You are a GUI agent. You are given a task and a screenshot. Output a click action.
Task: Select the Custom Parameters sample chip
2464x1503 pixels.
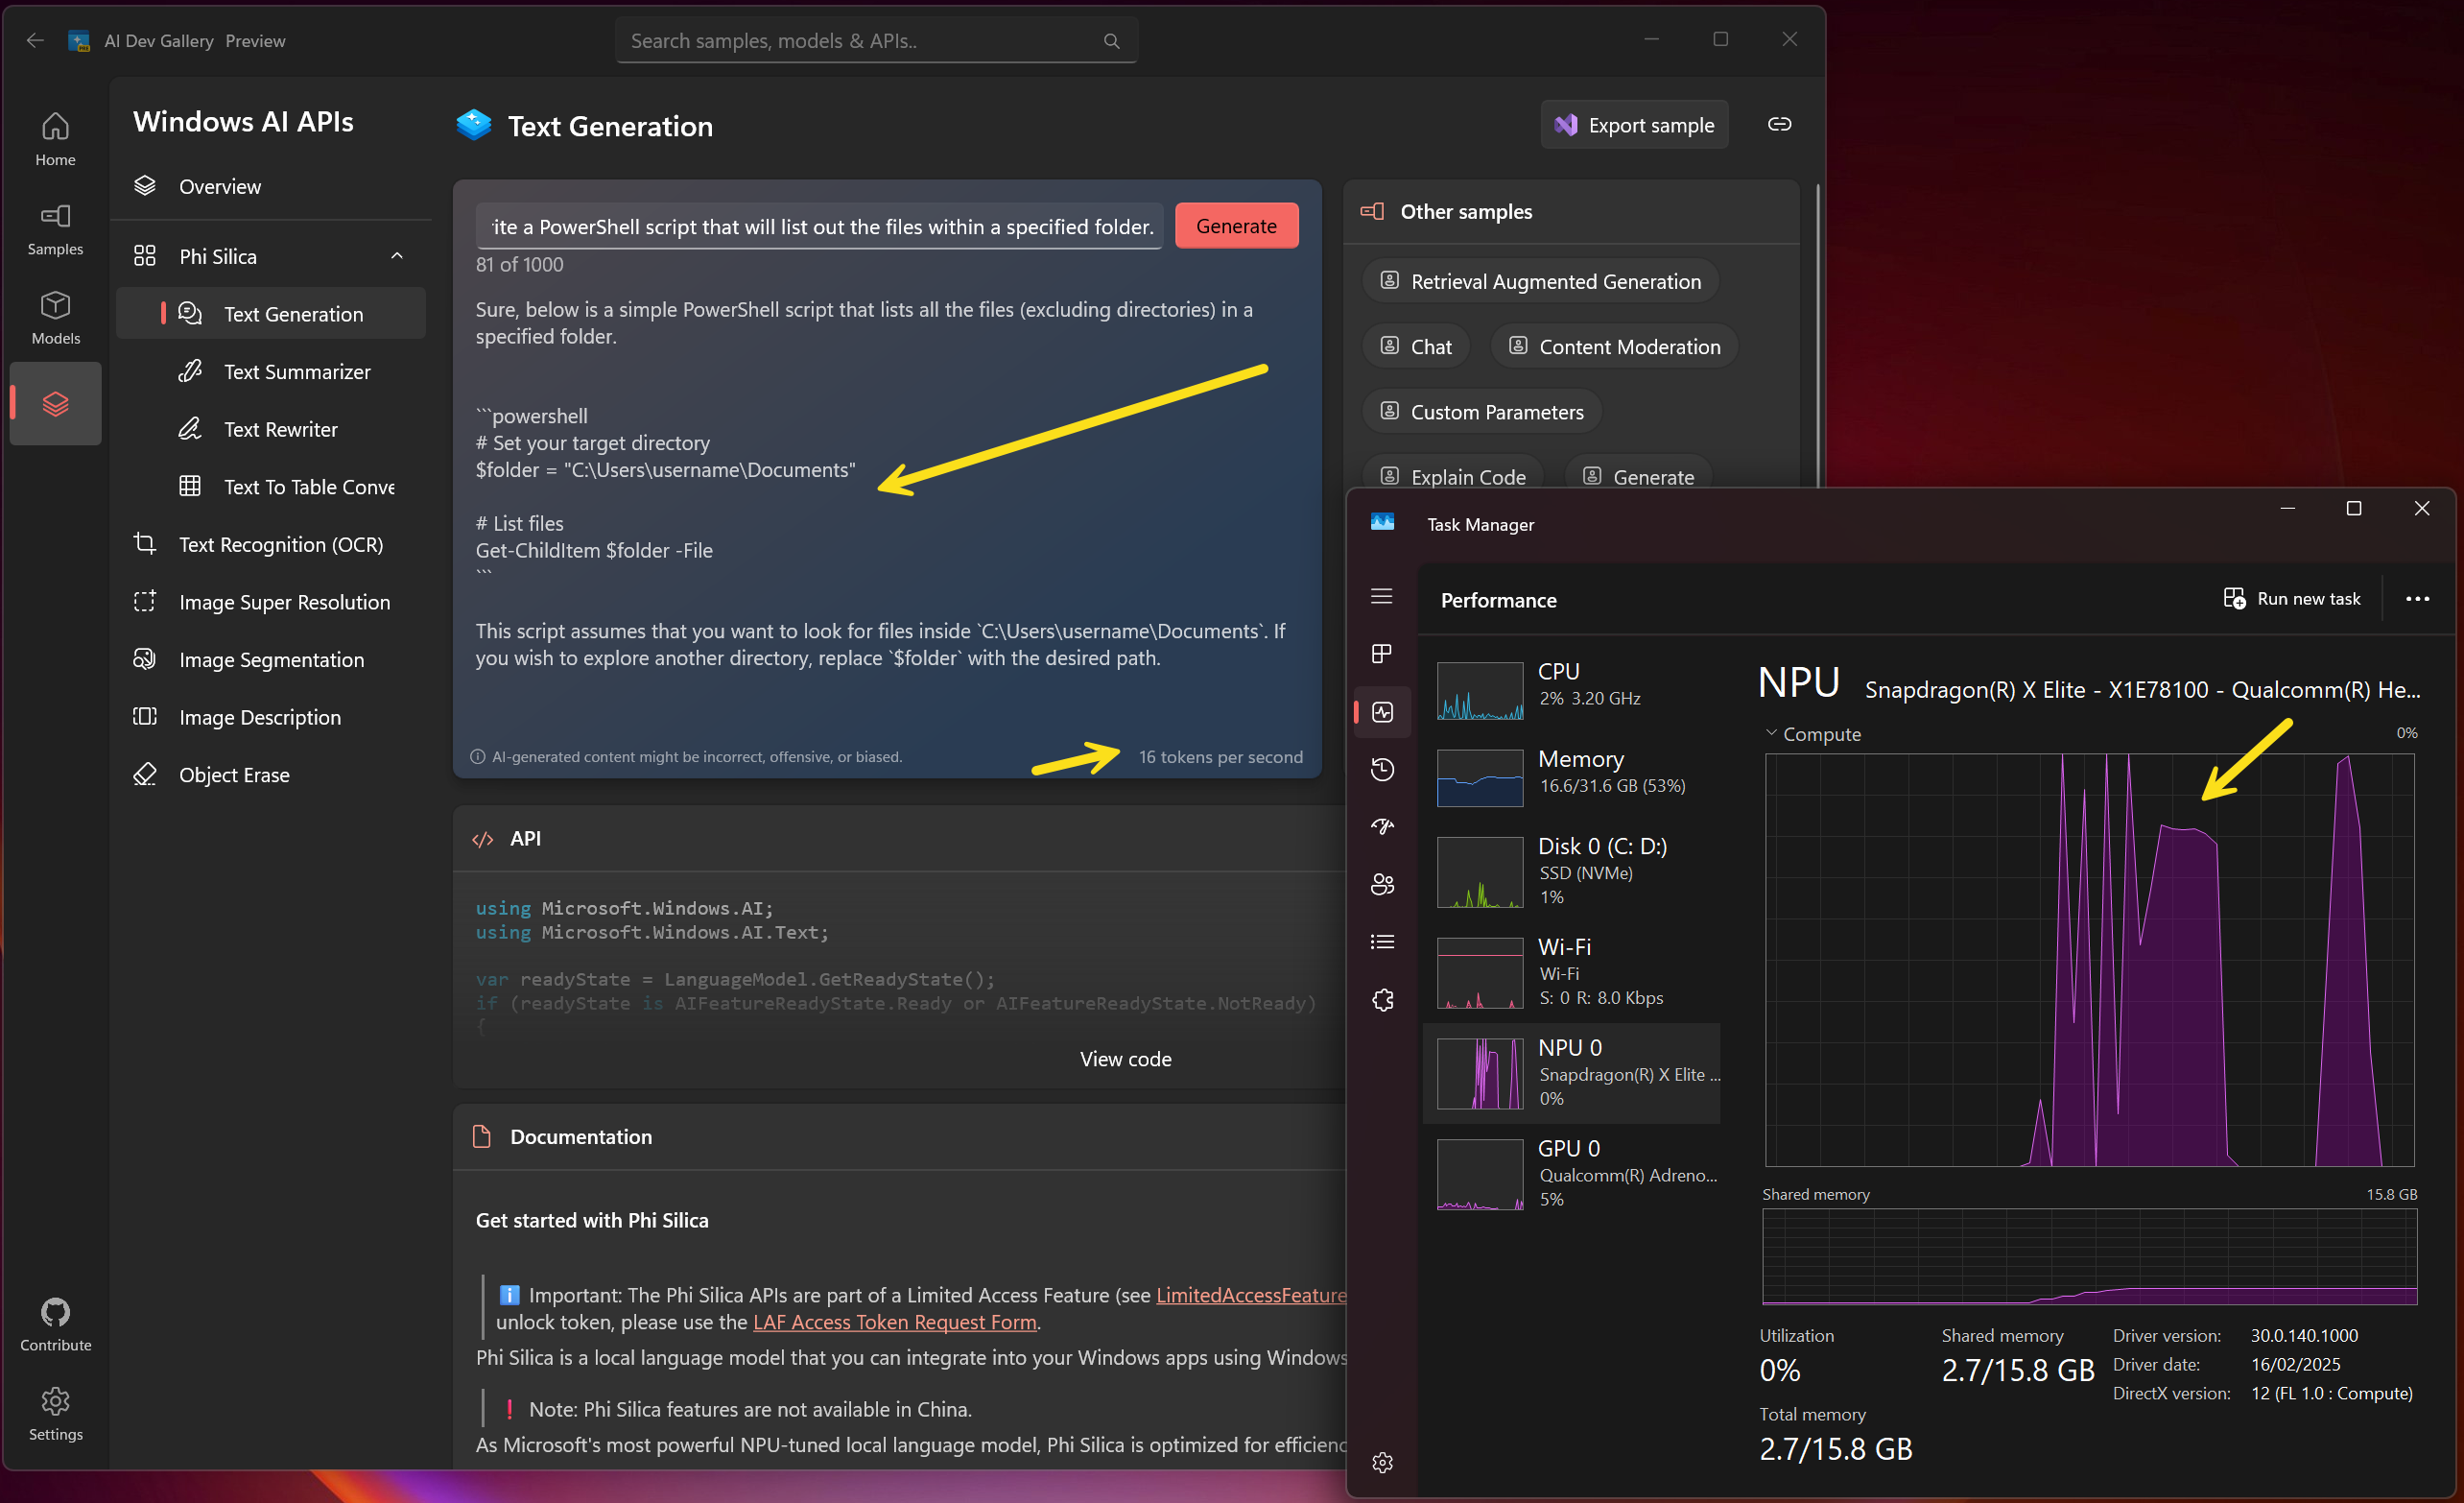[x=1481, y=412]
